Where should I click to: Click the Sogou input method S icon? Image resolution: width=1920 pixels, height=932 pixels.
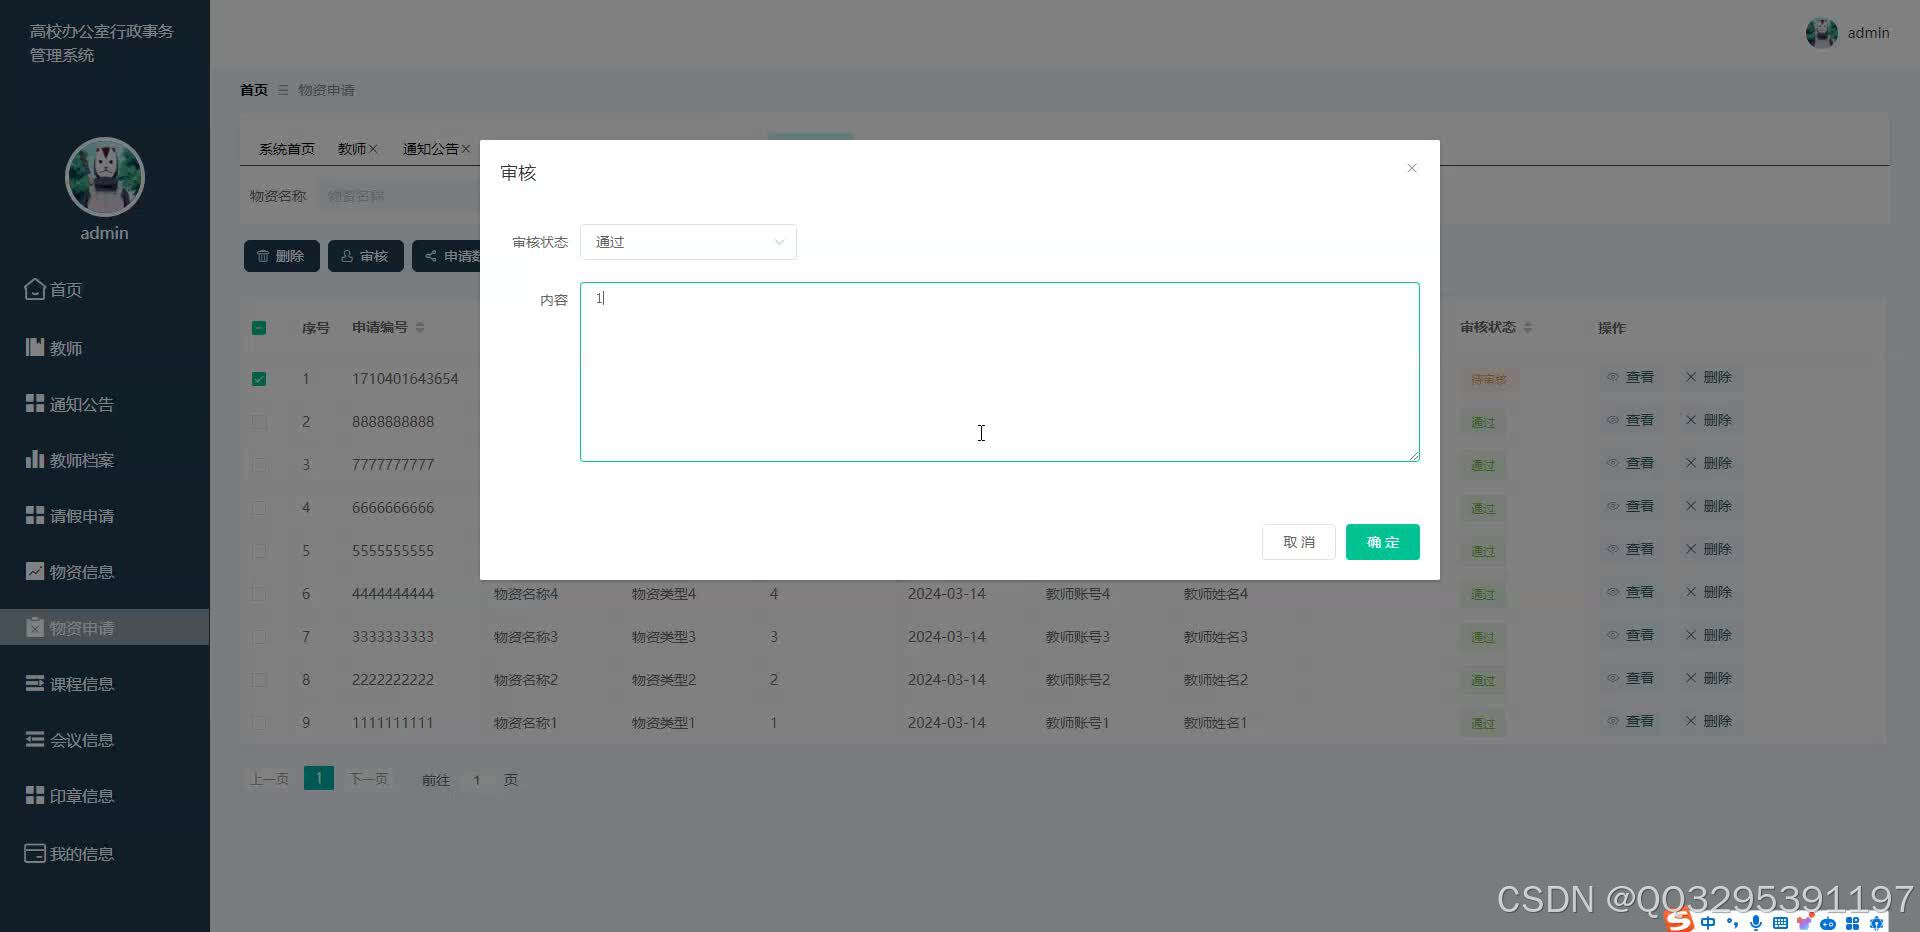(1680, 921)
